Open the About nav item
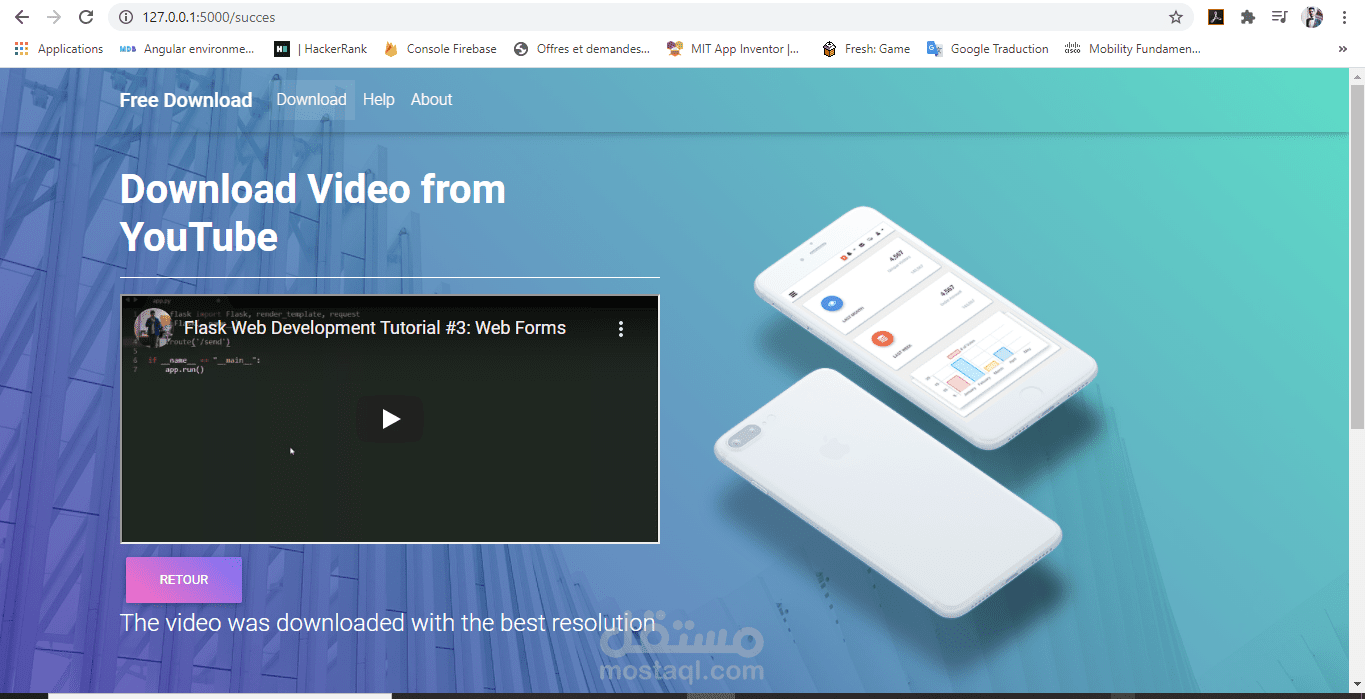 pos(432,100)
